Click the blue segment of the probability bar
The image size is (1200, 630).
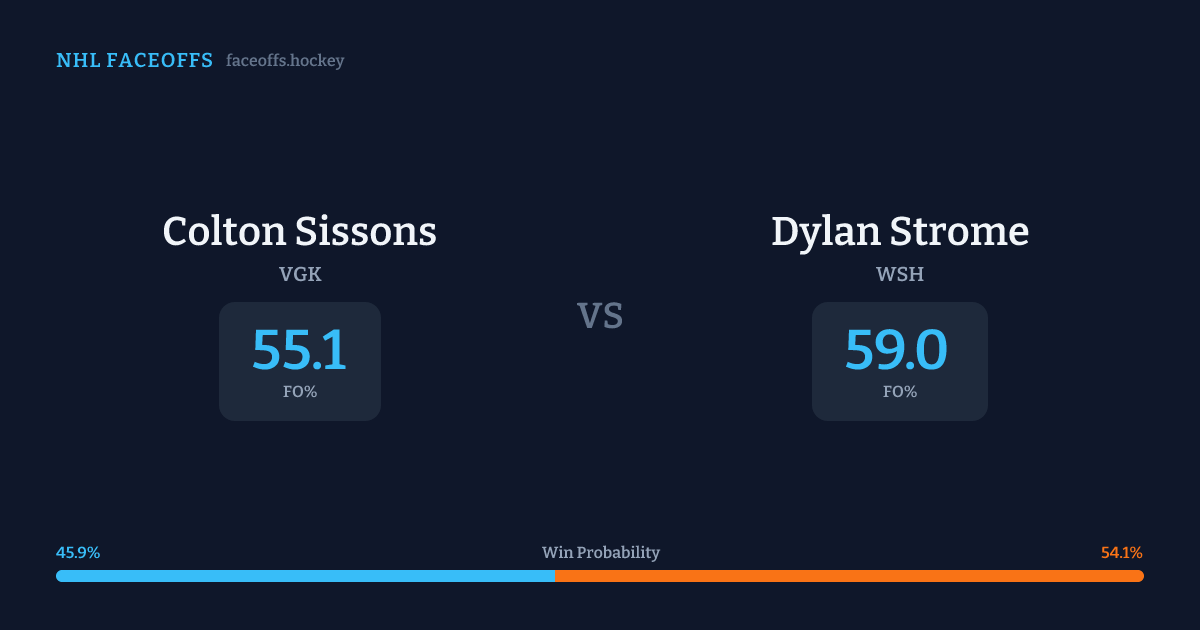(x=305, y=576)
